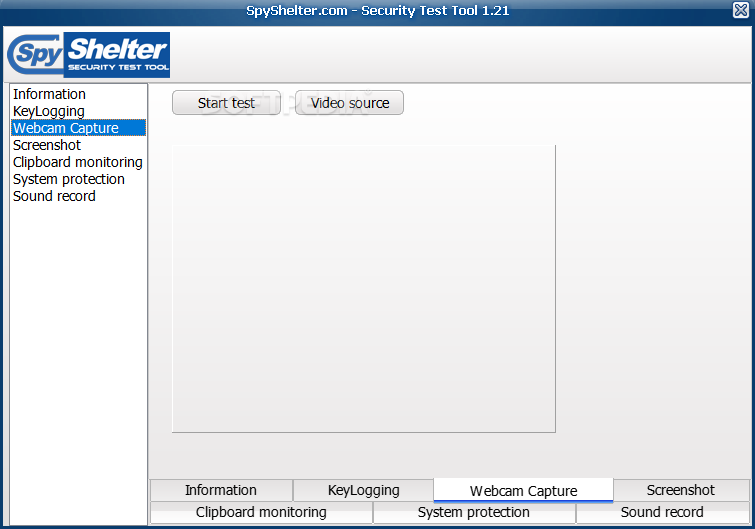The height and width of the screenshot is (529, 755).
Task: Go to the System protection bottom tab
Action: (474, 512)
